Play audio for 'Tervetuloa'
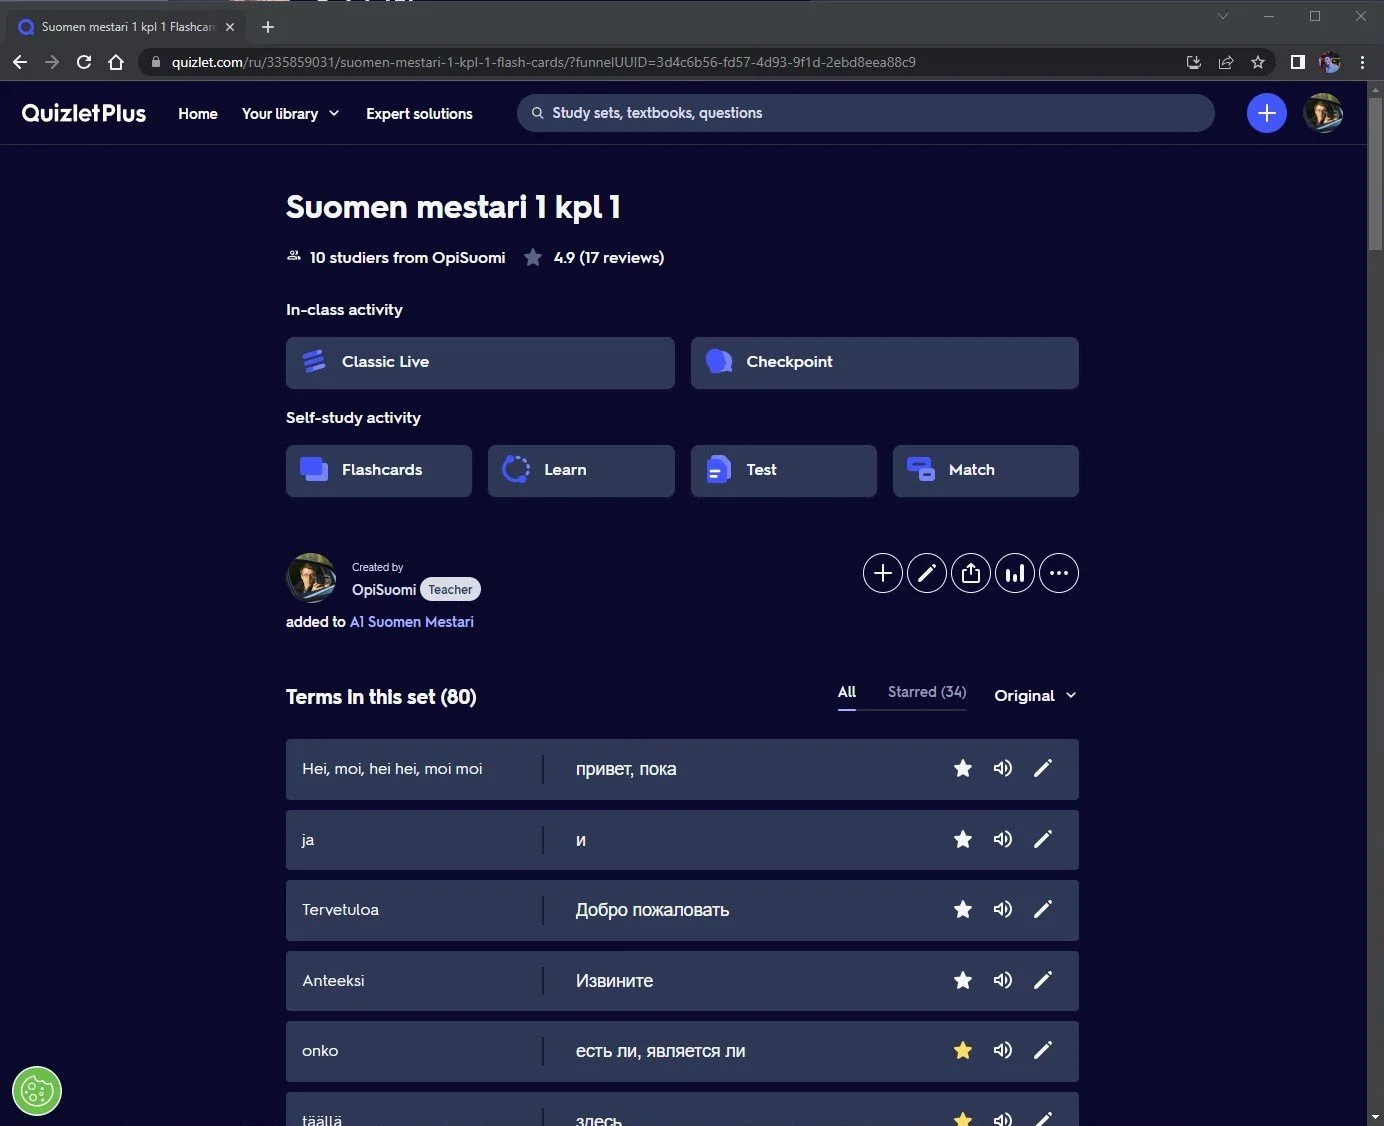The width and height of the screenshot is (1384, 1126). tap(1002, 909)
